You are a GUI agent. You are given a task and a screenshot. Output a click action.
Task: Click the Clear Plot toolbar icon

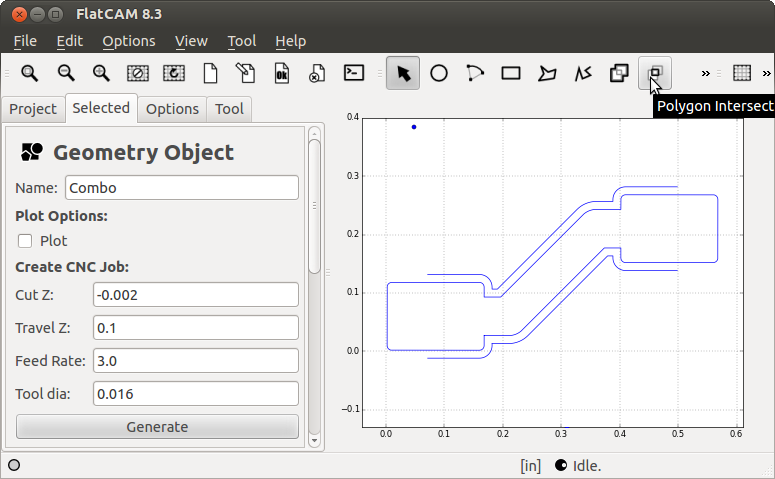(137, 73)
